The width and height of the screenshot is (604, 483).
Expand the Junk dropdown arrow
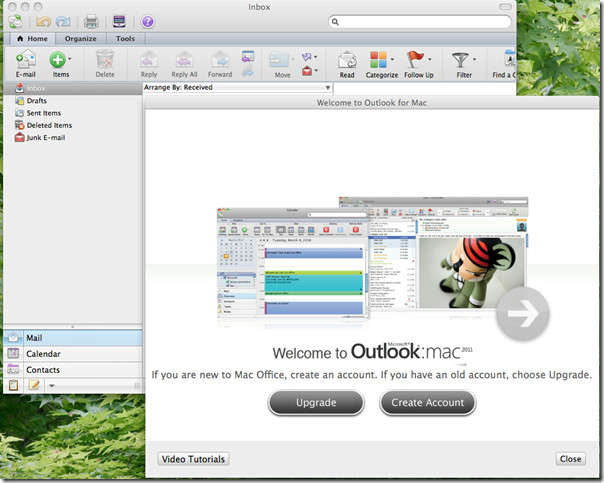(316, 70)
